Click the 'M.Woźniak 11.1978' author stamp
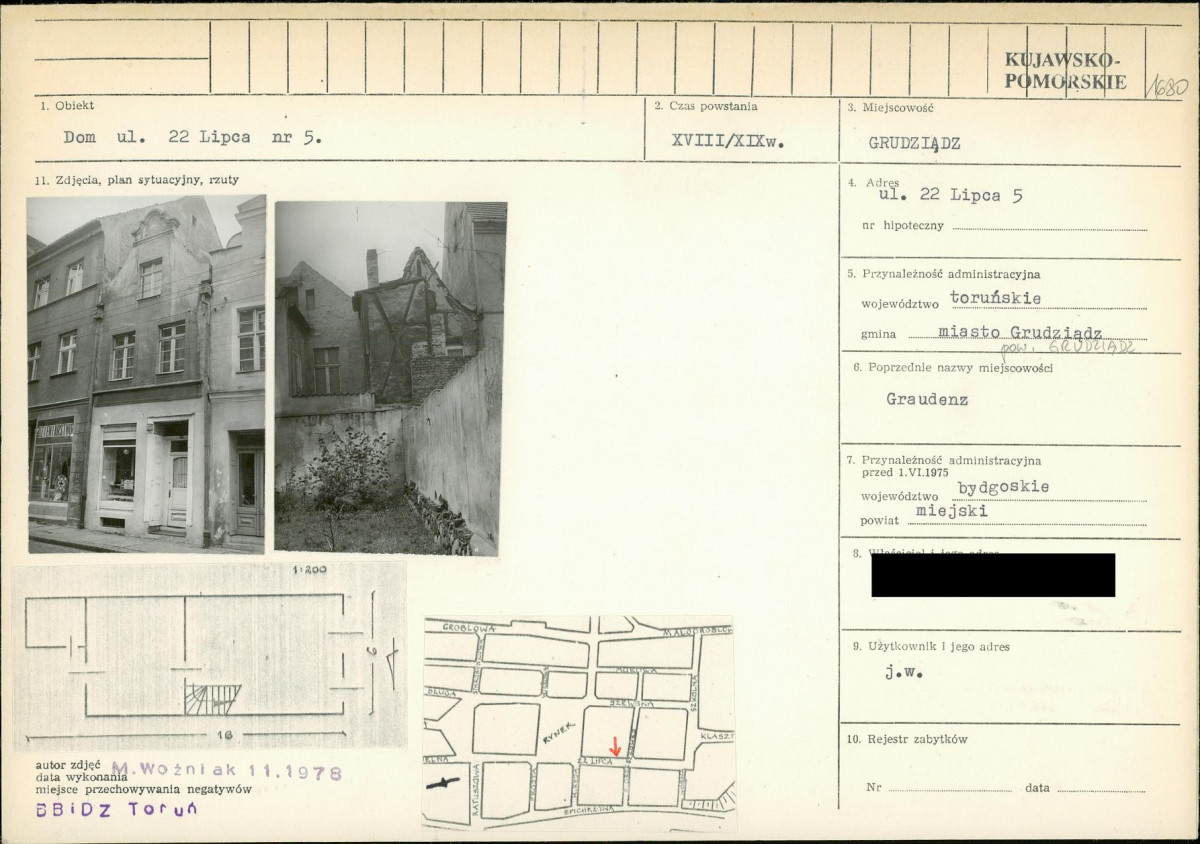 227,772
